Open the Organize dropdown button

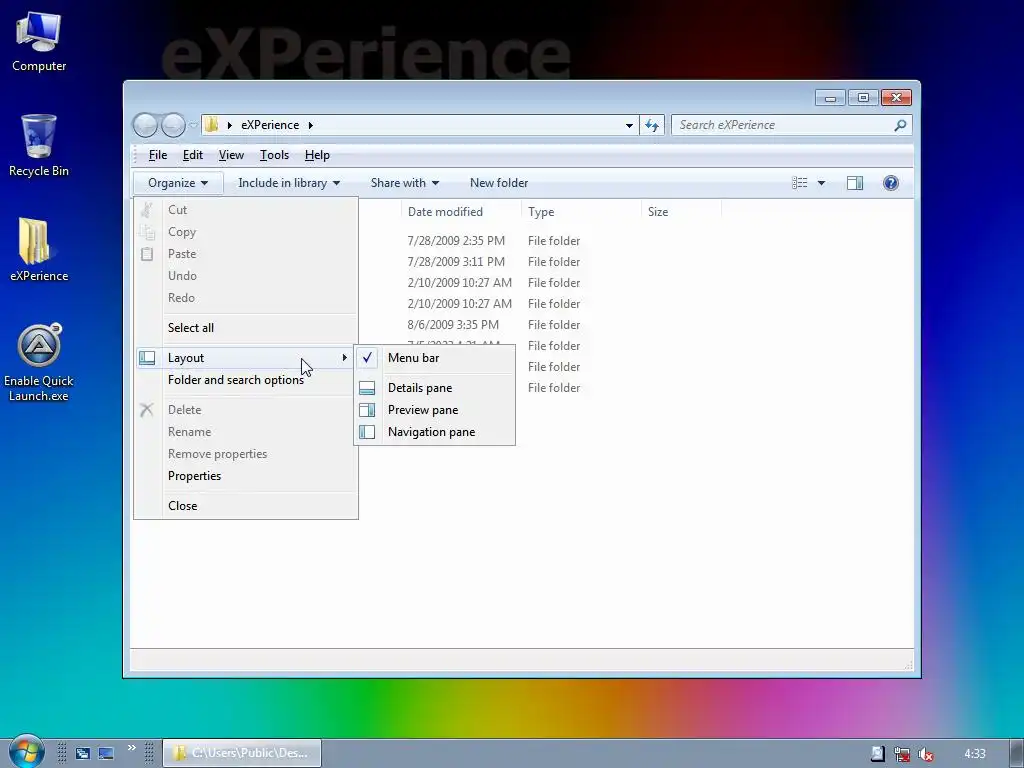coord(178,183)
